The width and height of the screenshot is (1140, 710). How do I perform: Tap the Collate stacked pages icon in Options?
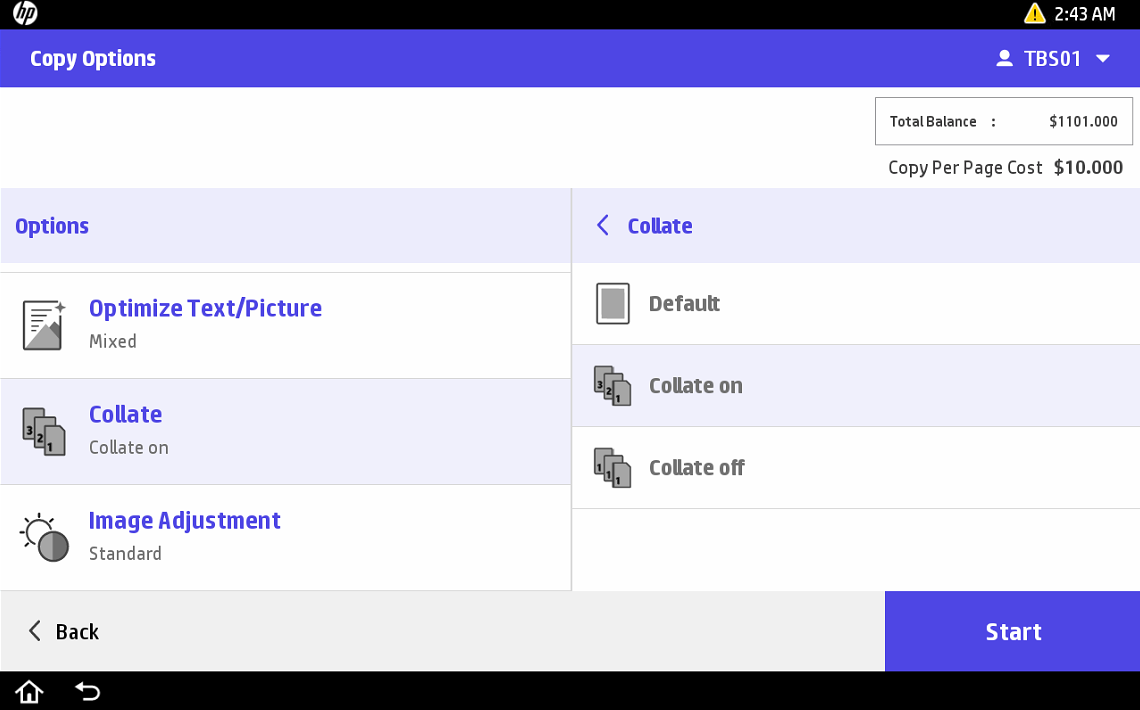point(44,431)
